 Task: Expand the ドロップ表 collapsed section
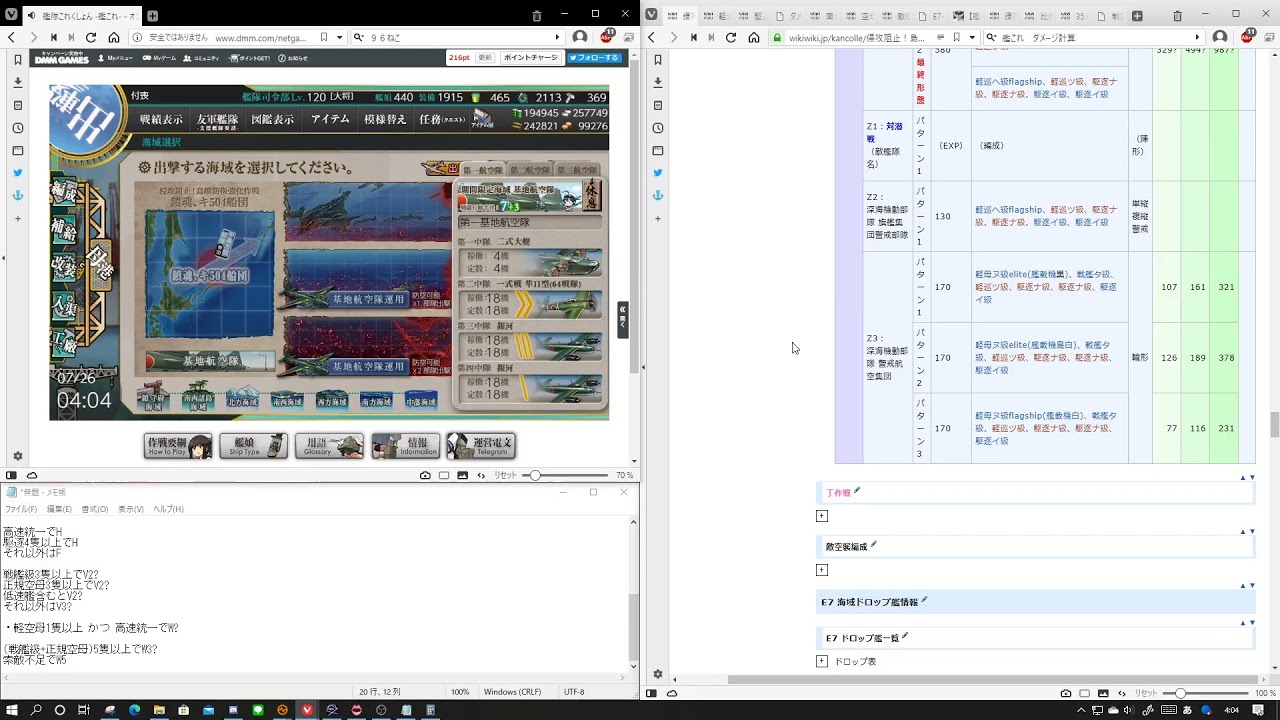822,661
